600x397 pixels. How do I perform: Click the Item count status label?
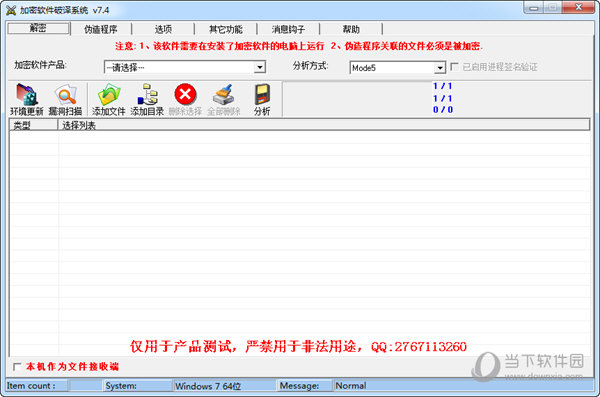(x=31, y=386)
